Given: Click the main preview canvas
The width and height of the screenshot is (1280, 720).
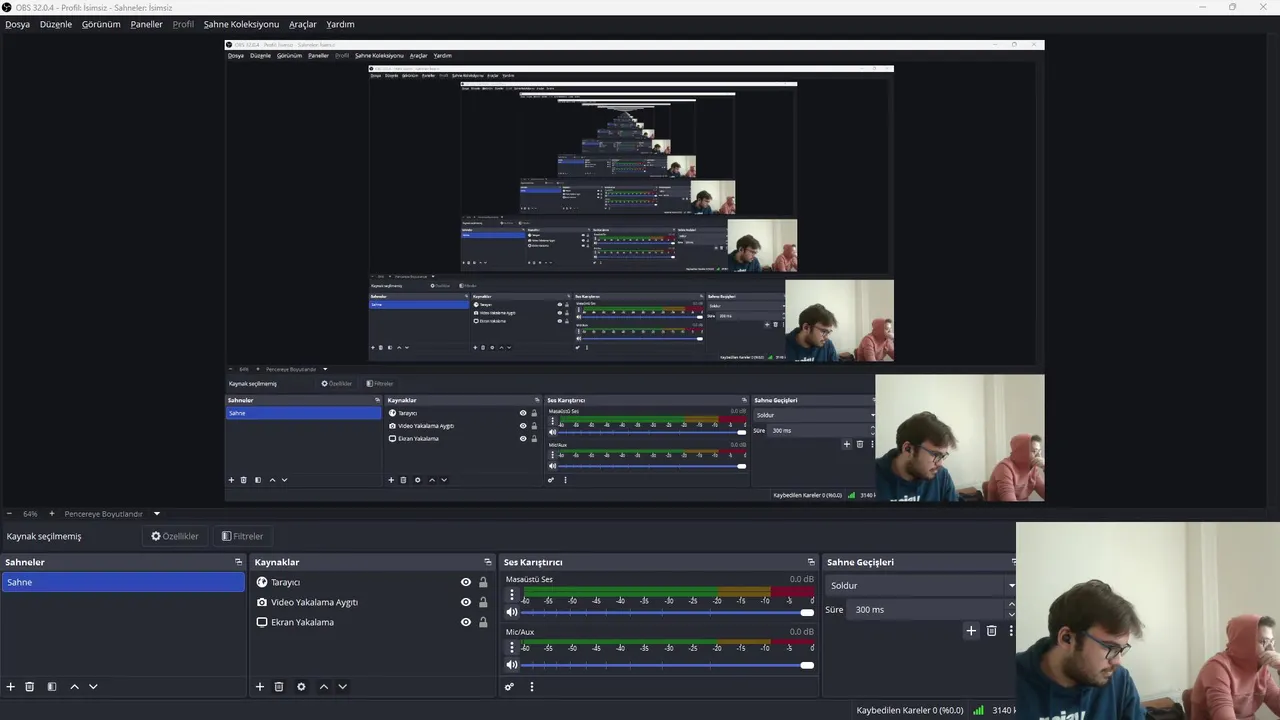Looking at the screenshot, I should [x=634, y=270].
